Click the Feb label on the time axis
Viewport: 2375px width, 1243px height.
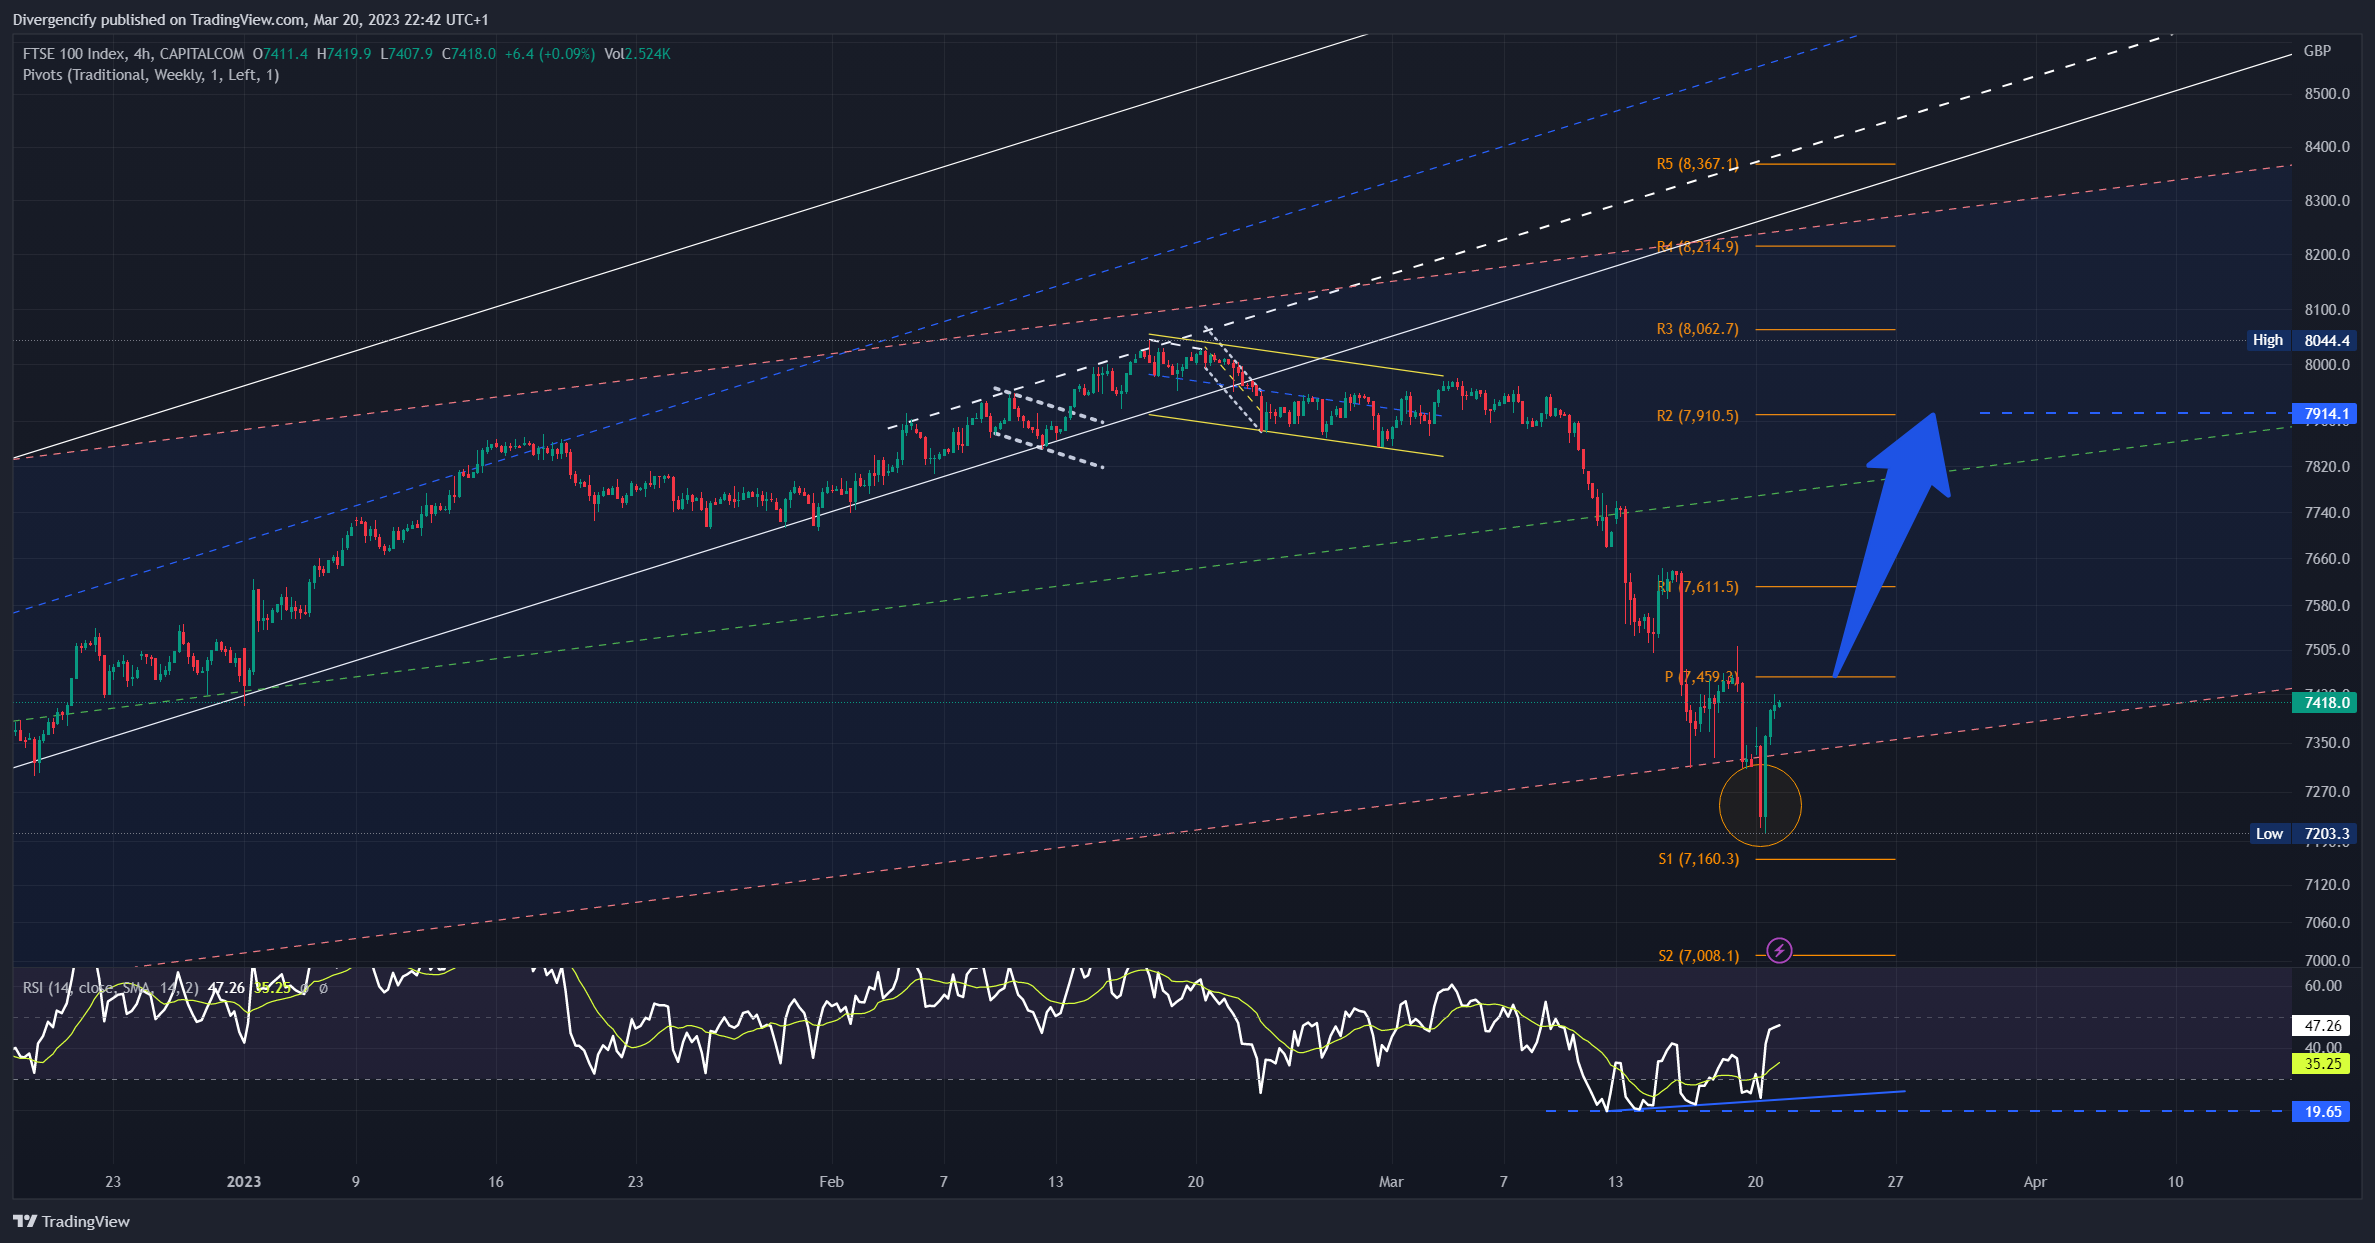831,1182
